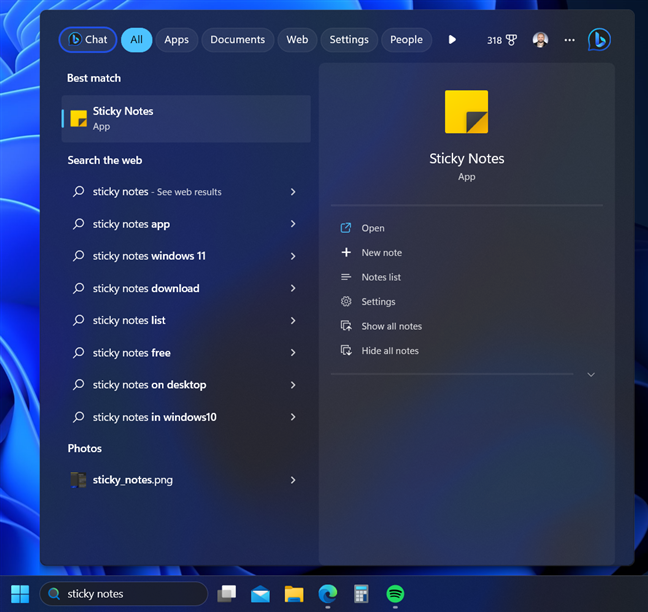The width and height of the screenshot is (648, 612).
Task: Expand arrow next to 'sticky notes free'
Action: 293,352
